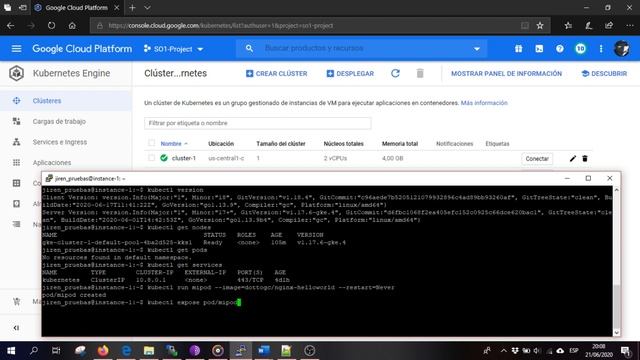This screenshot has height=360, width=640.
Task: Open Services e Ingress section
Action: pyautogui.click(x=66, y=142)
